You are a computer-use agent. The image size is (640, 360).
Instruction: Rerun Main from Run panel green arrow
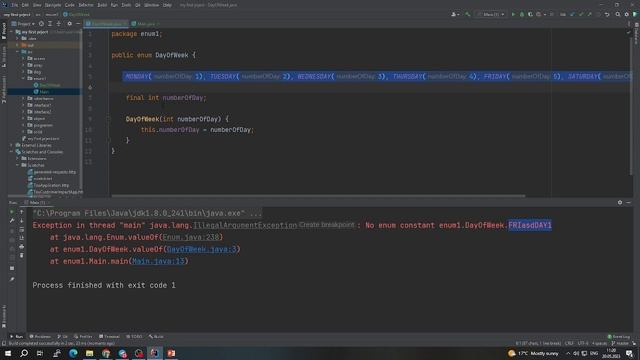[12, 212]
